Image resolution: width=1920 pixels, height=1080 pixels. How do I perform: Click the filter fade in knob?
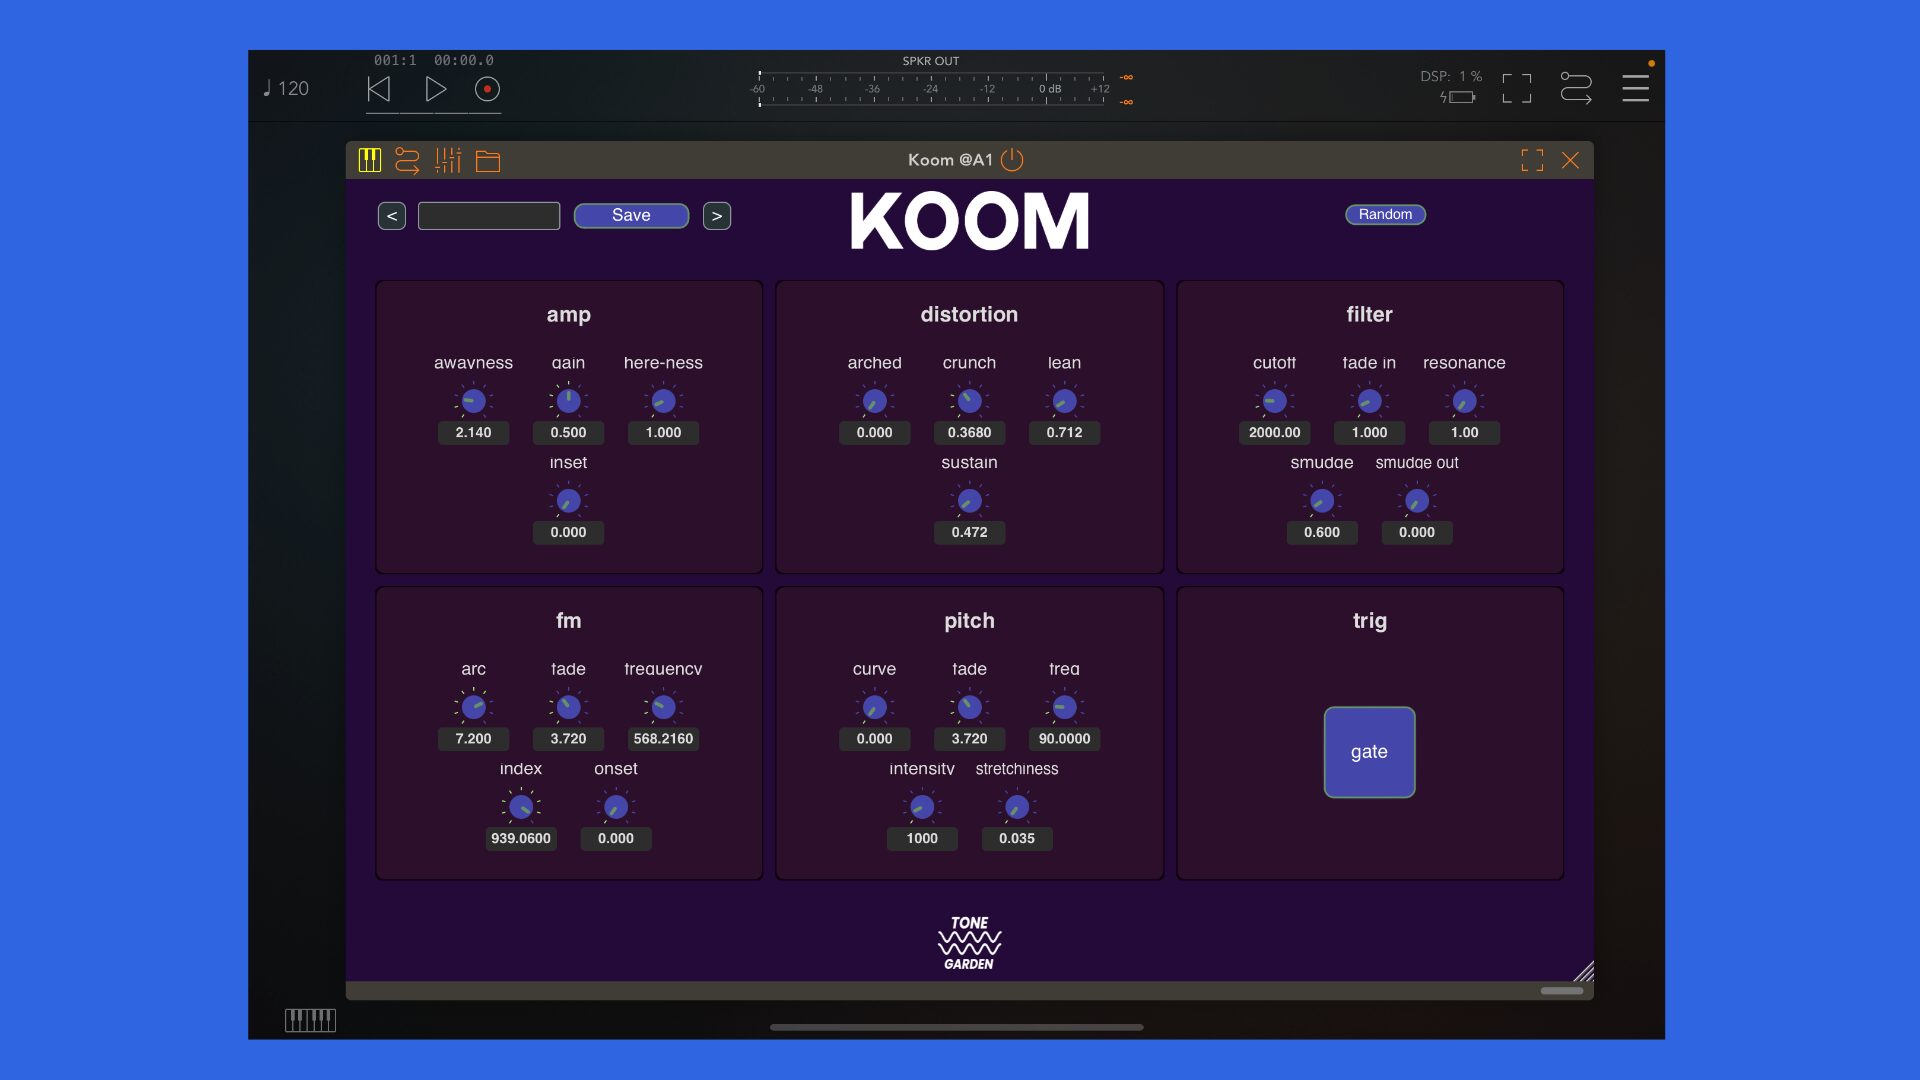click(x=1369, y=401)
